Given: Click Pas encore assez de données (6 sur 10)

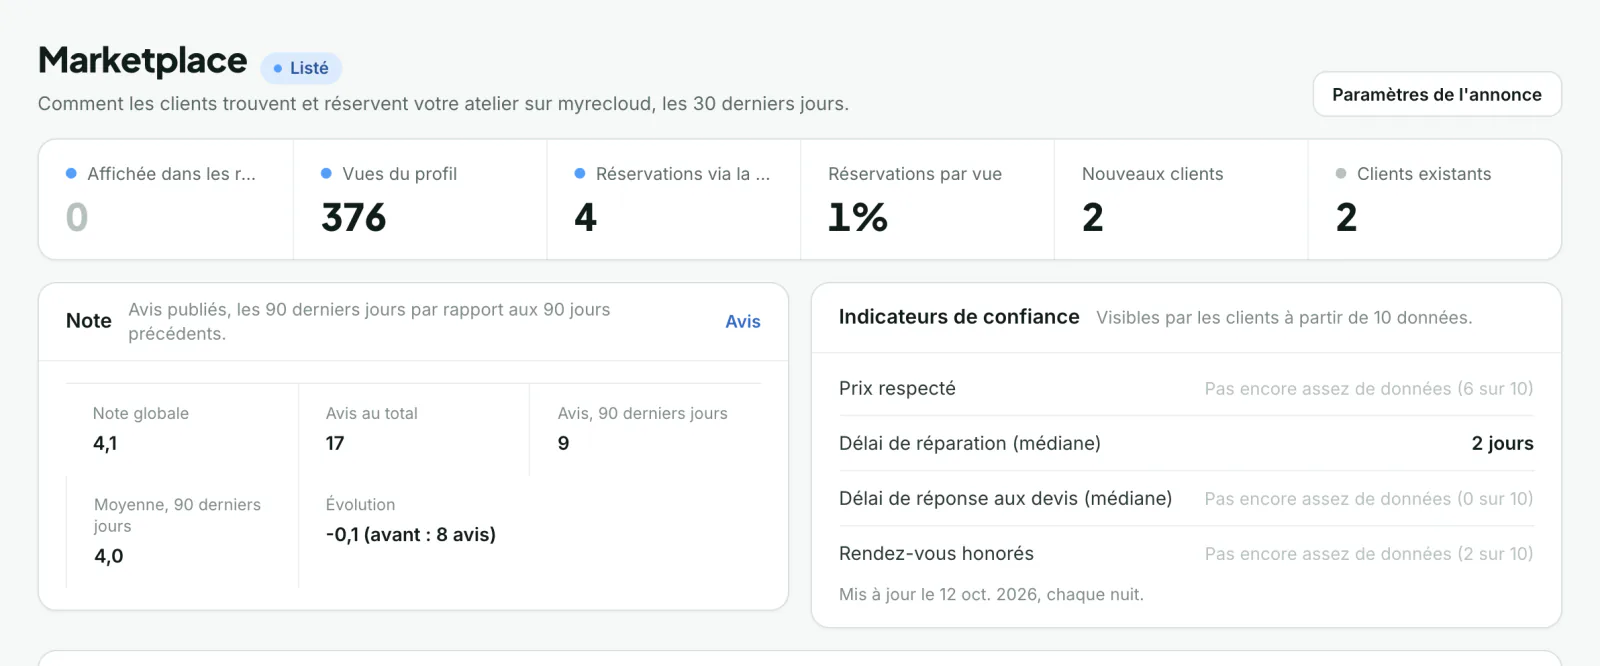Looking at the screenshot, I should [x=1368, y=388].
